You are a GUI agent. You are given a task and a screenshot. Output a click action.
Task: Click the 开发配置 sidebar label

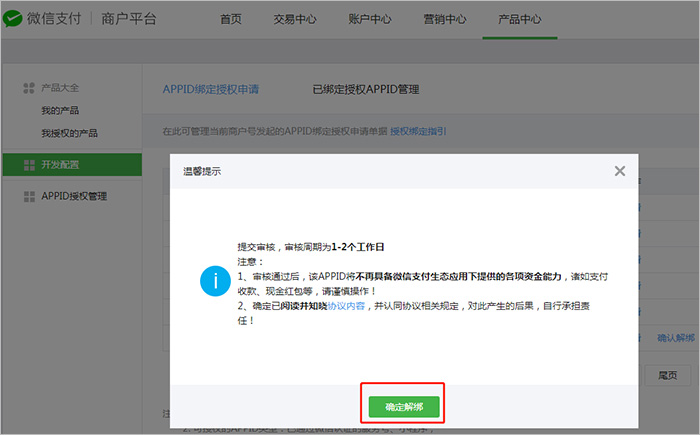(60, 165)
